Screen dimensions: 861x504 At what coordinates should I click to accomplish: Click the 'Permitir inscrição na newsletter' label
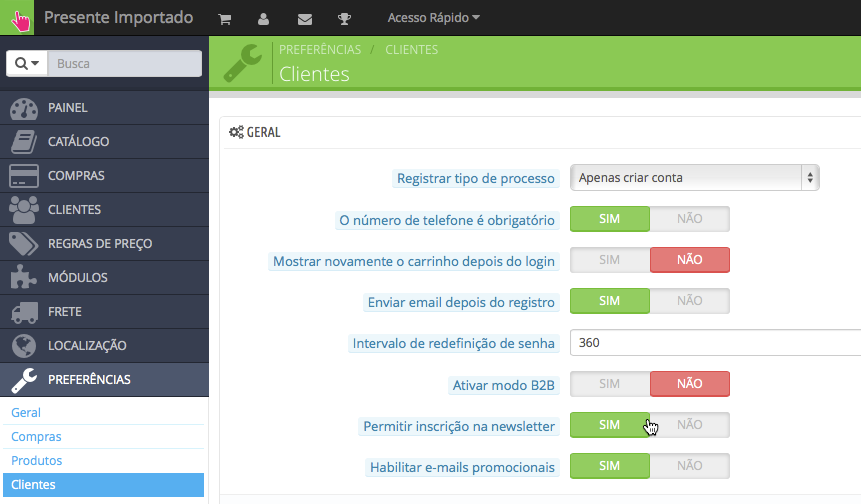tap(459, 427)
